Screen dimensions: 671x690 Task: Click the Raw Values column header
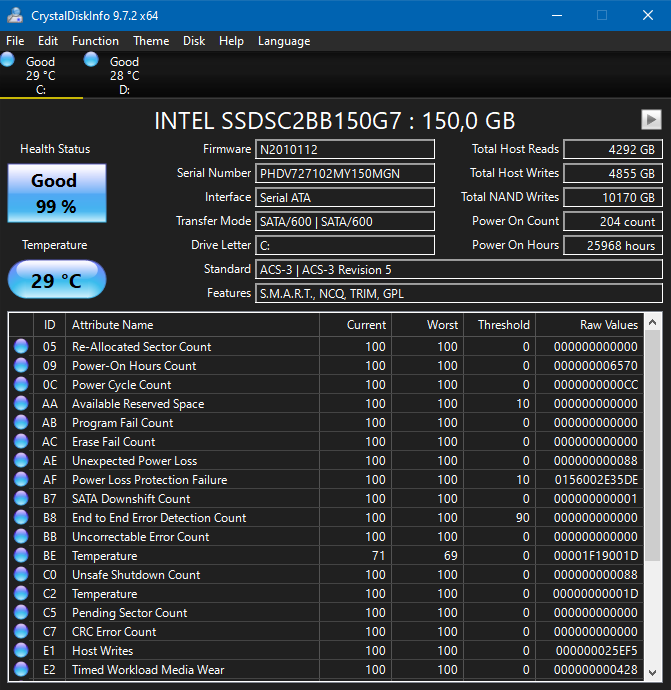click(589, 325)
